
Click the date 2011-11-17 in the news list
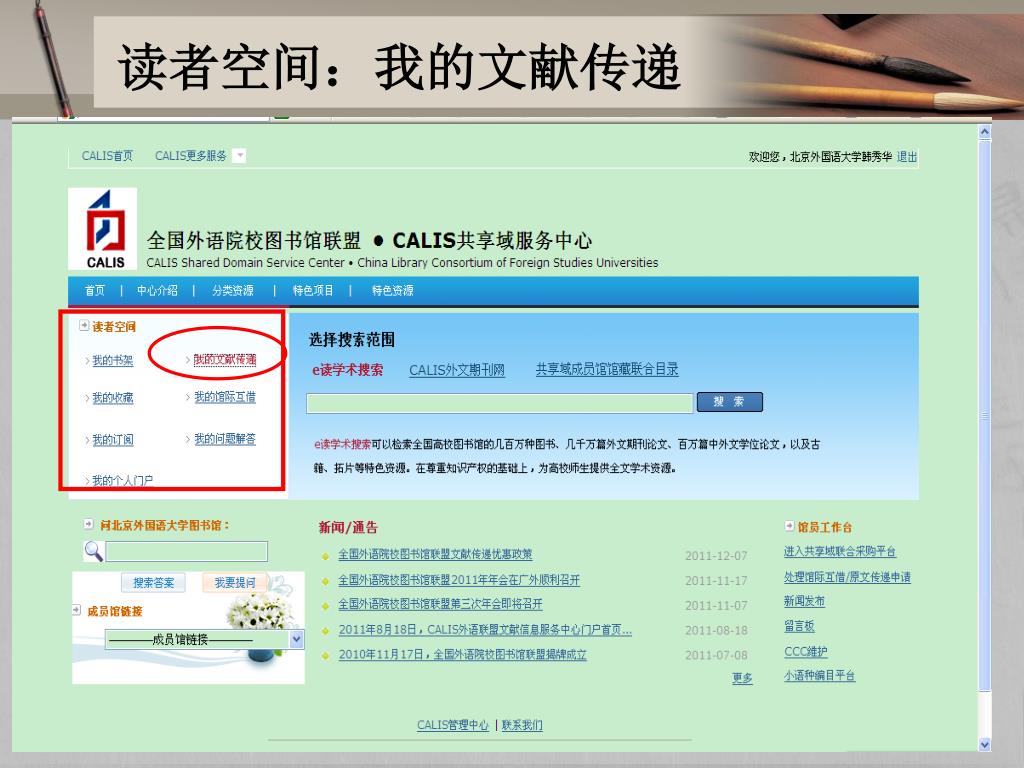(716, 581)
